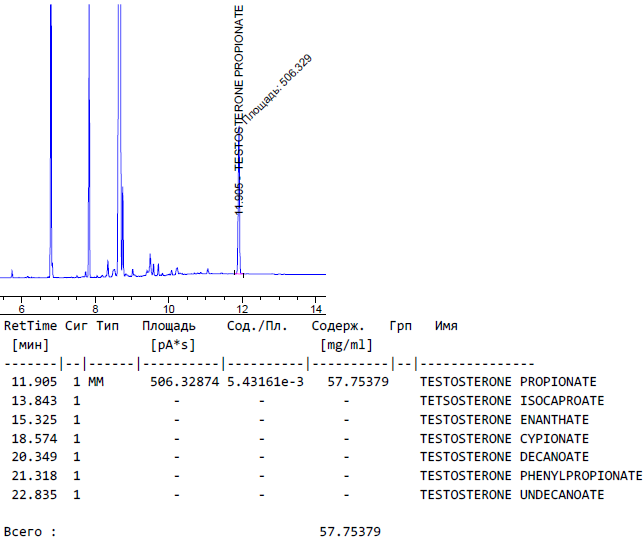Click the TESTOSTERONE CYPIONATE entry
This screenshot has width=644, height=546.
[504, 439]
